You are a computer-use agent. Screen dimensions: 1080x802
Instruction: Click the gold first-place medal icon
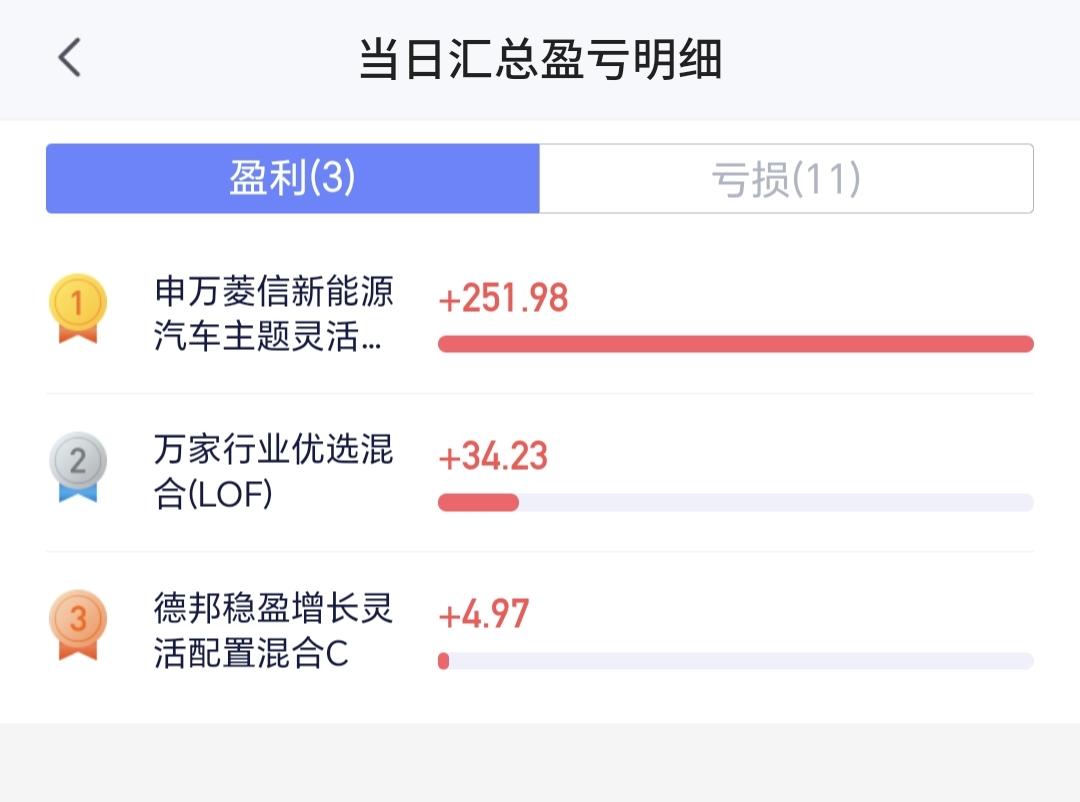(x=78, y=308)
